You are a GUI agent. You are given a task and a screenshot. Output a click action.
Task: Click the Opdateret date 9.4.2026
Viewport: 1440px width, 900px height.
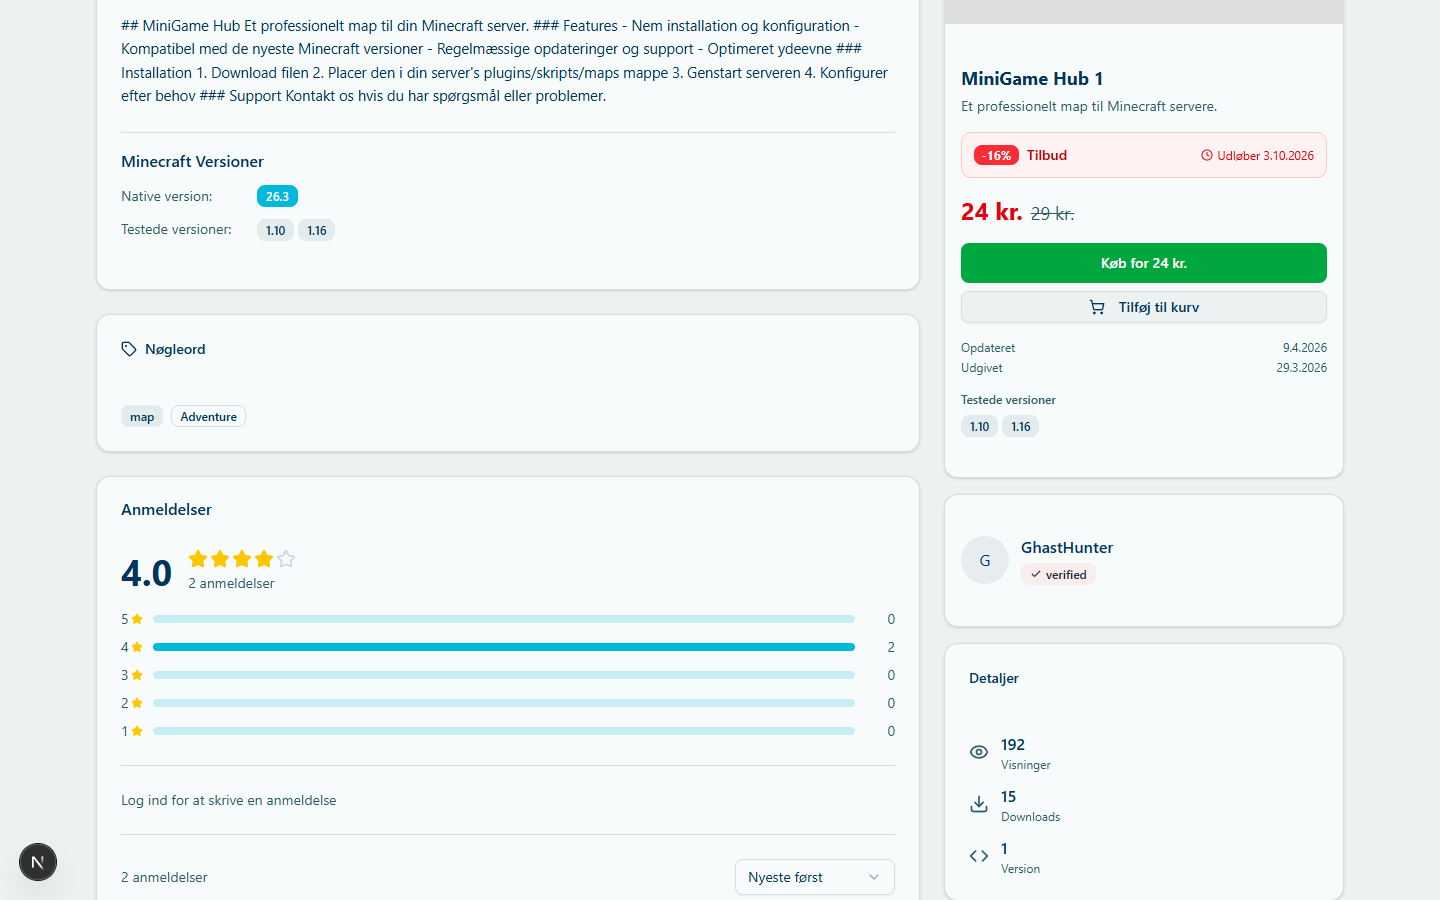pyautogui.click(x=1305, y=348)
